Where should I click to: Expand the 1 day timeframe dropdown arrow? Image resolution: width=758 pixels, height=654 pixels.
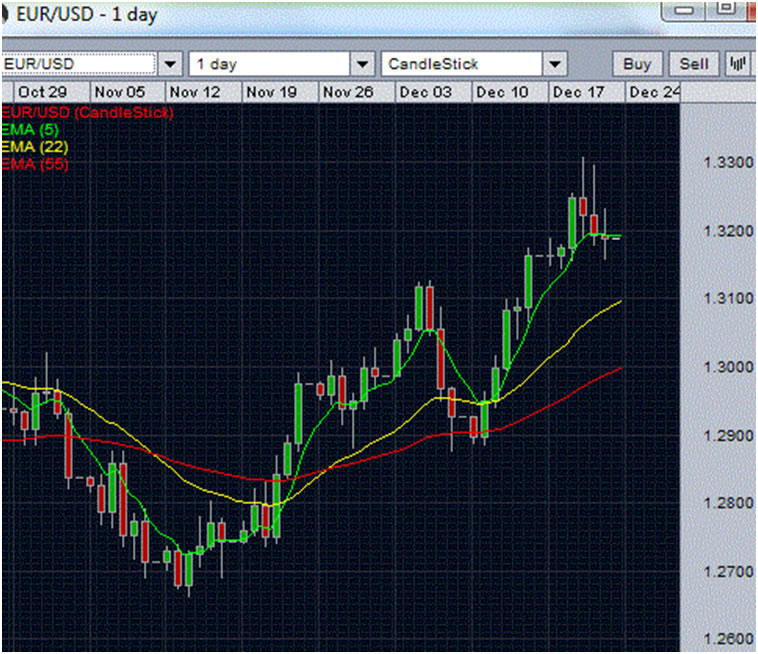click(x=363, y=64)
